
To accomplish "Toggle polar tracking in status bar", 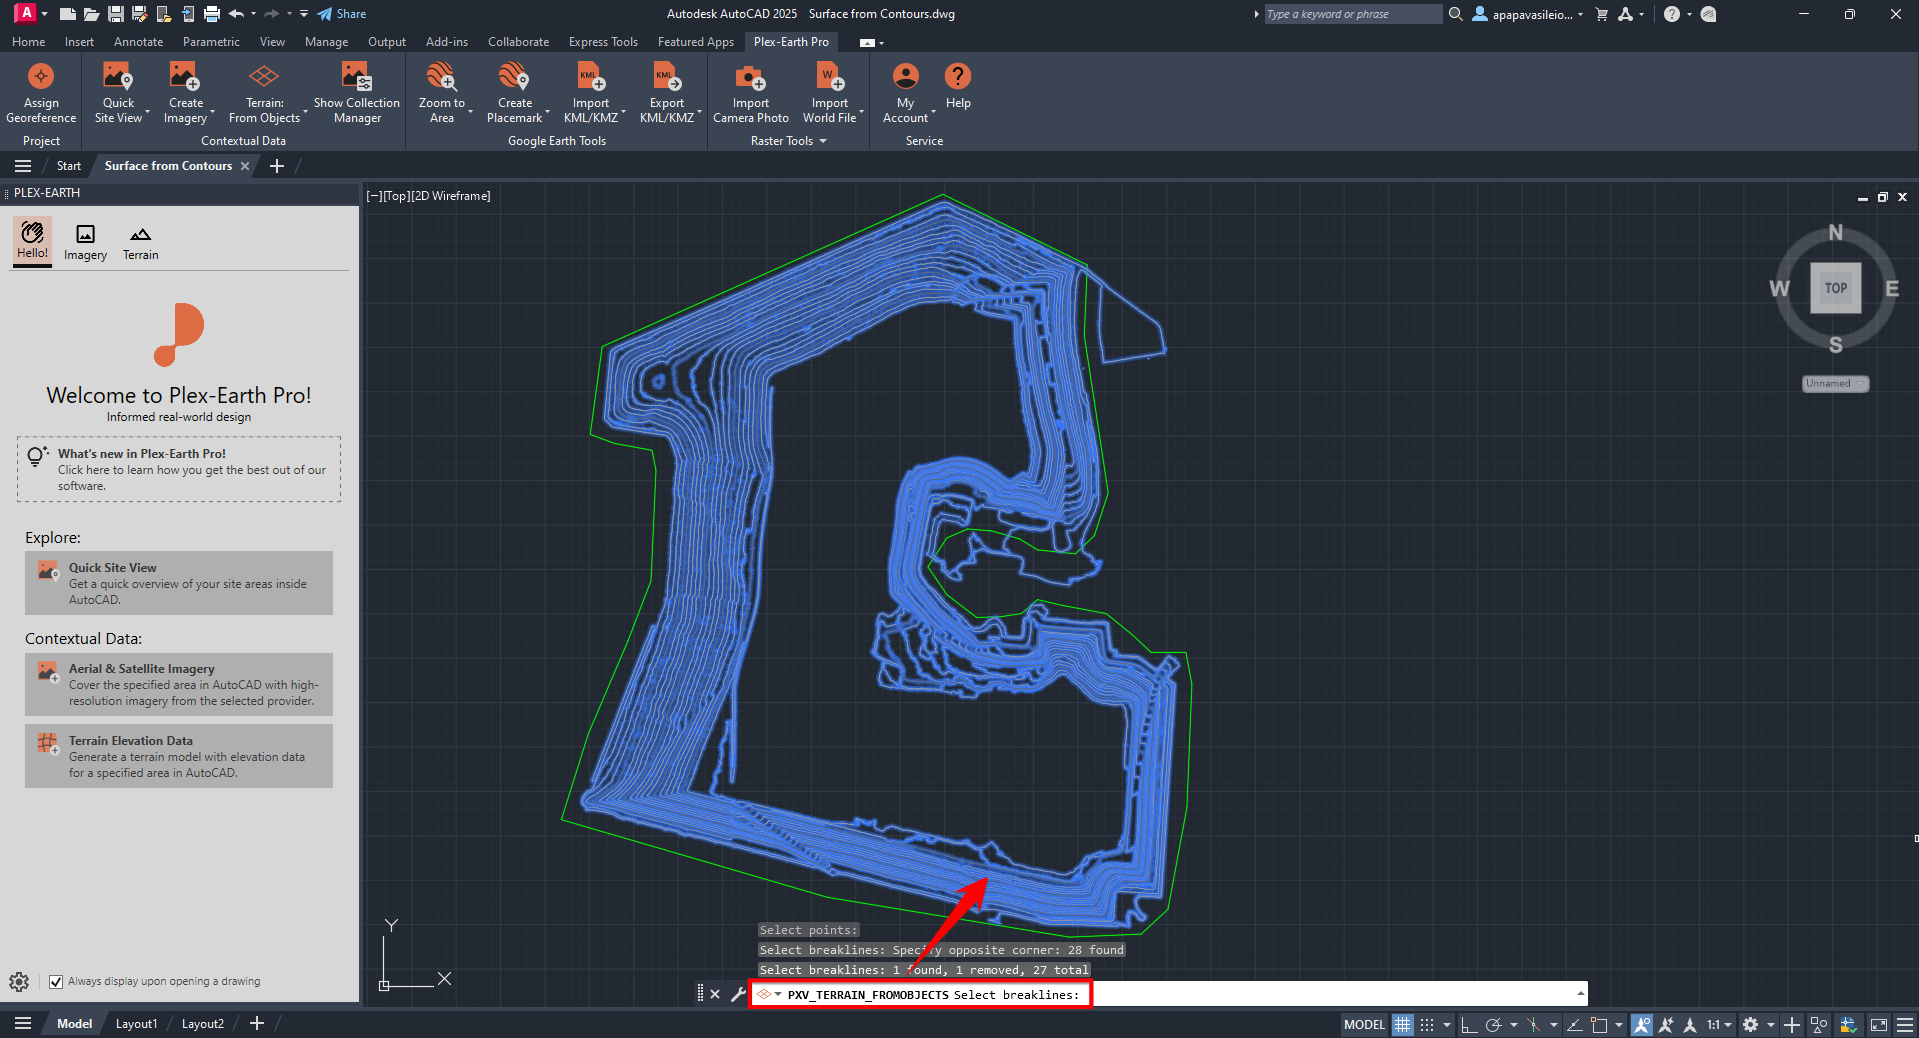I will (x=1493, y=1024).
